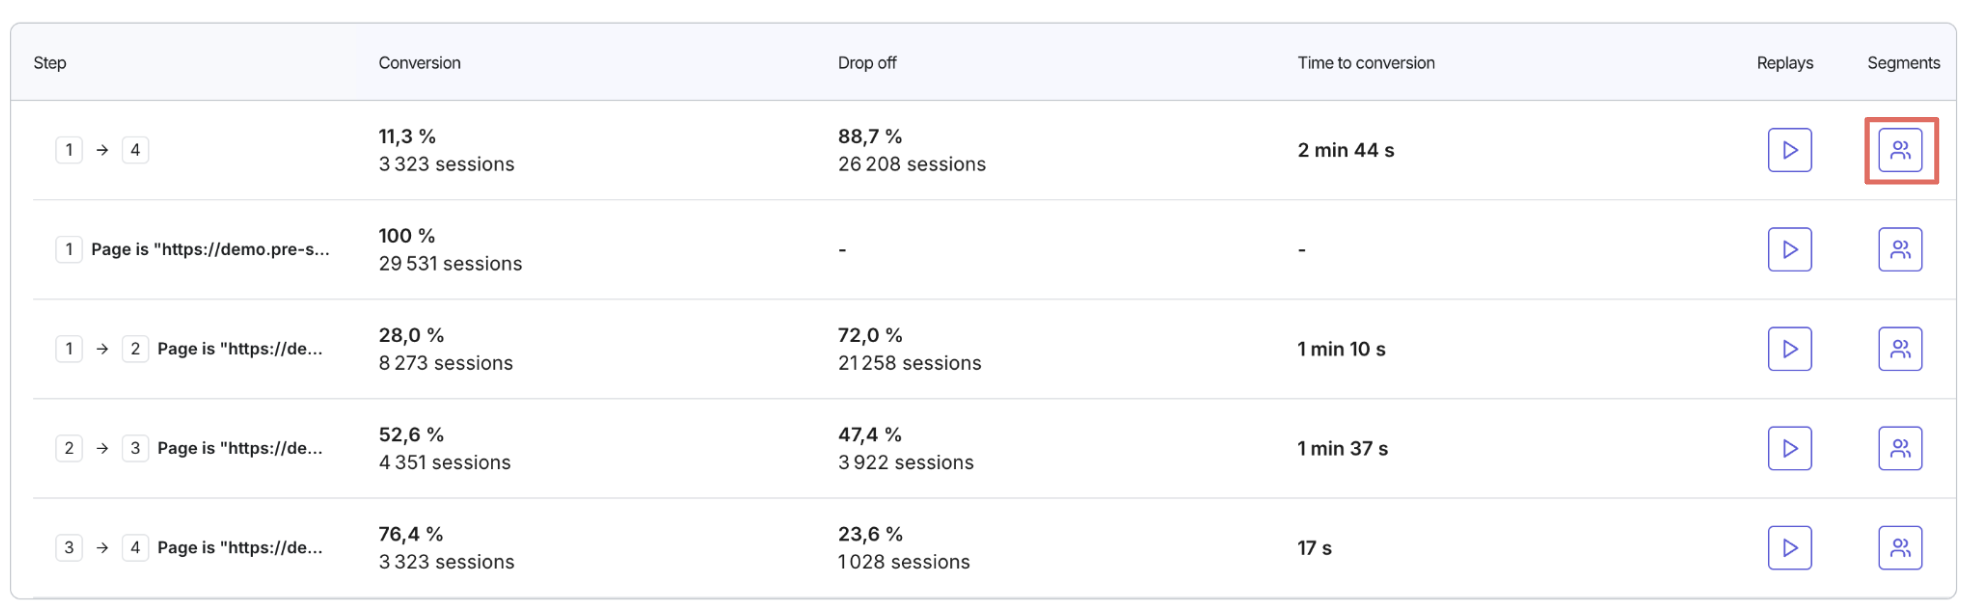Click the 17 s time to conversion value
This screenshot has width=1970, height=610.
click(1314, 548)
